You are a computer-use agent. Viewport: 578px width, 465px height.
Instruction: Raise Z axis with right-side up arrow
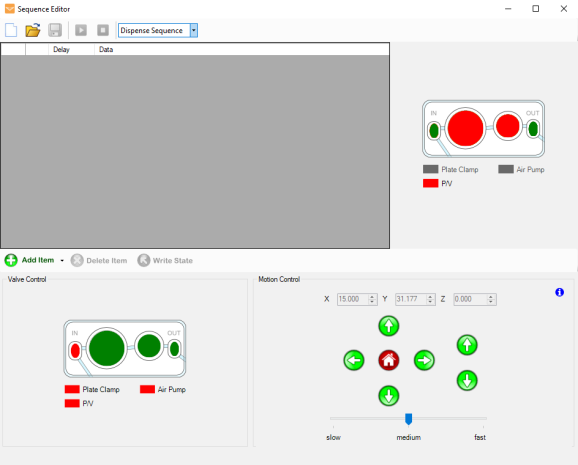point(467,345)
